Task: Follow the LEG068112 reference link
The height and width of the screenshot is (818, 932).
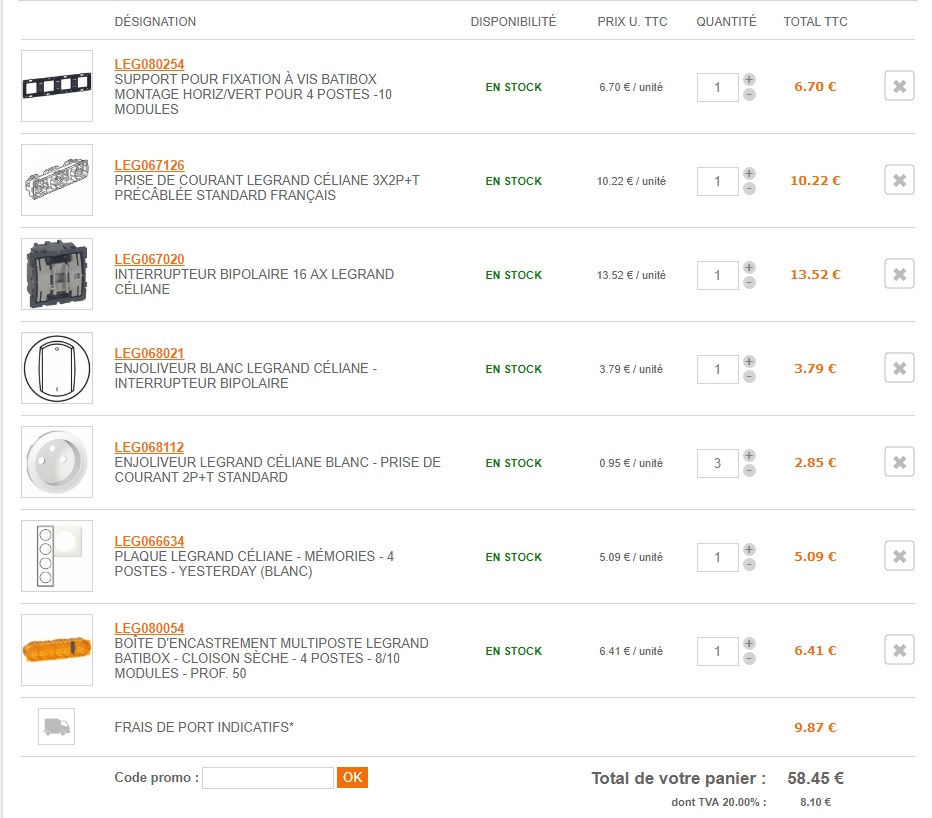Action: [x=149, y=448]
